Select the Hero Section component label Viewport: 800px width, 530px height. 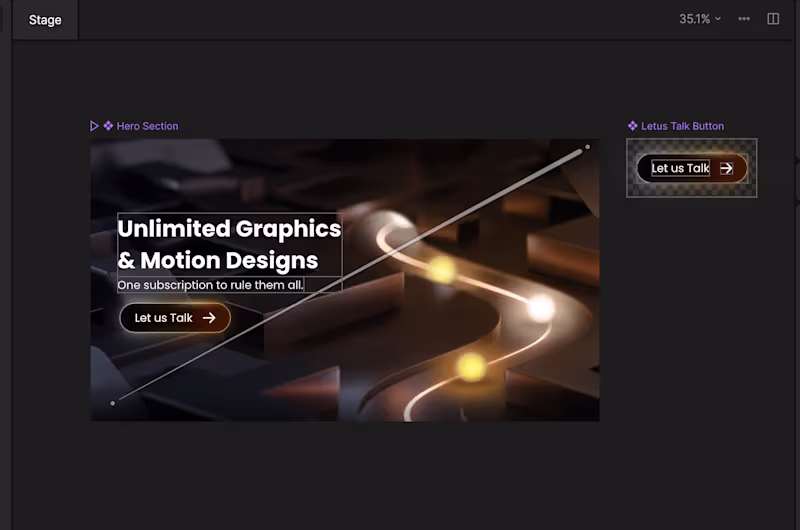[147, 126]
